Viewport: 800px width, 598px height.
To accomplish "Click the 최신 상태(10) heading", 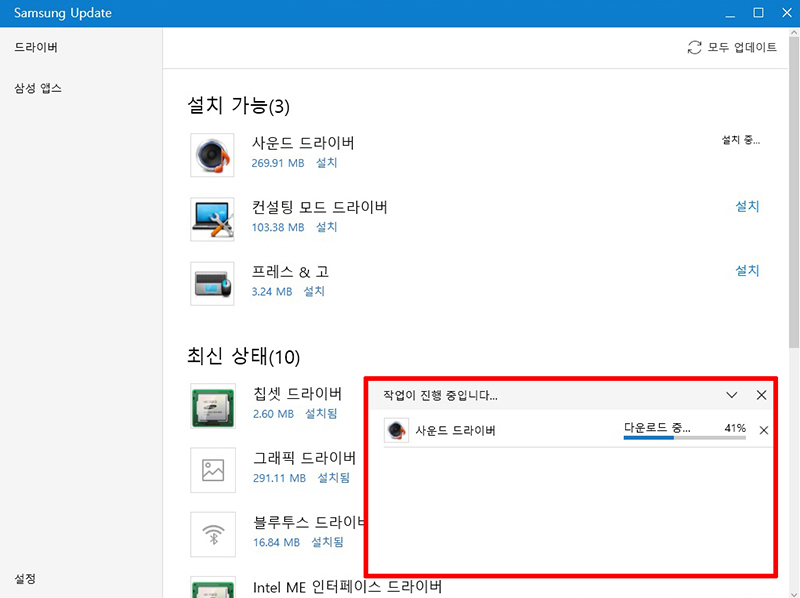I will (x=243, y=356).
